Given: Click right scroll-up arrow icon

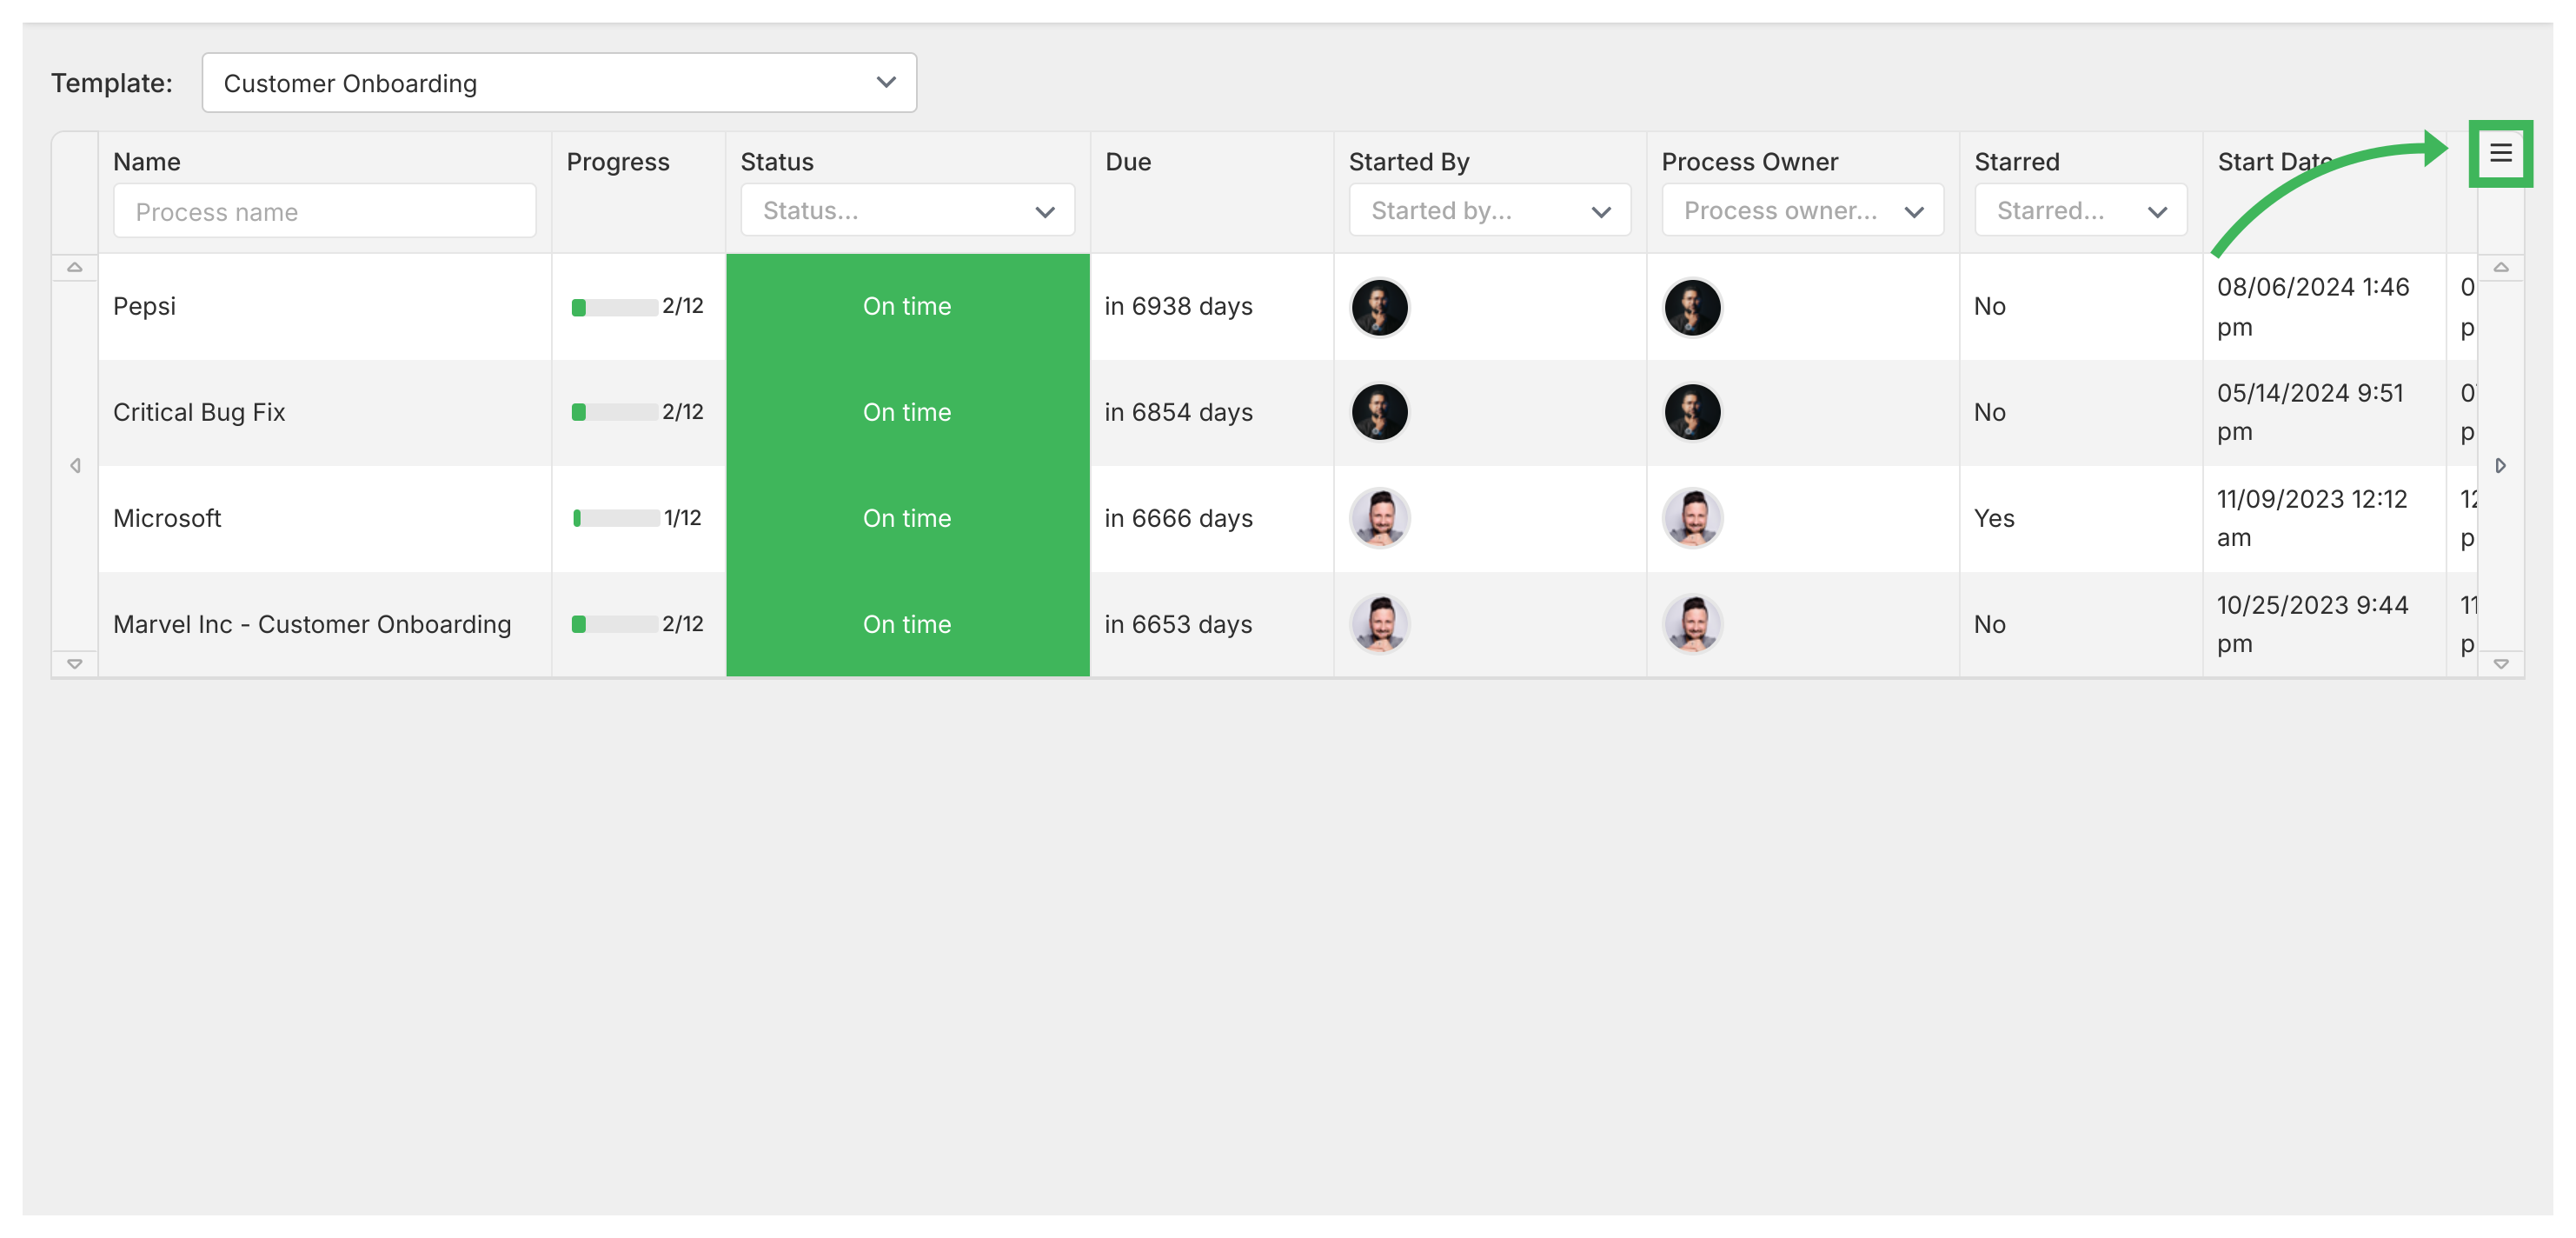Looking at the screenshot, I should tap(2500, 267).
